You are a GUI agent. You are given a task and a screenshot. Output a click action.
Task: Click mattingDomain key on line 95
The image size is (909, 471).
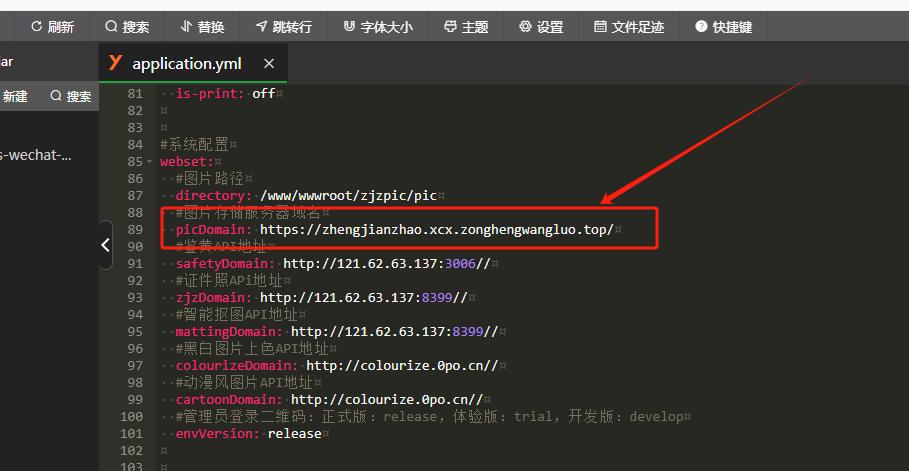[x=230, y=331]
